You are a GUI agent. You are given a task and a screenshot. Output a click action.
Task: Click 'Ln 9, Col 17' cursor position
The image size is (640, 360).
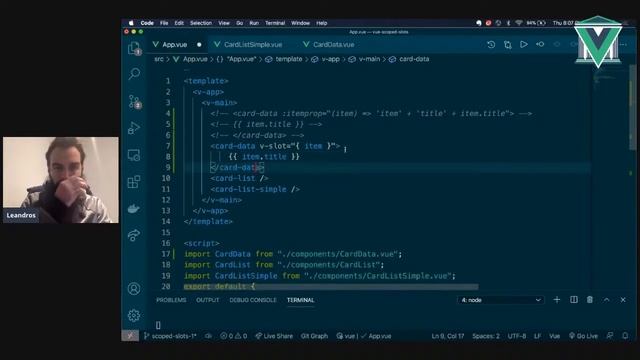[448, 336]
